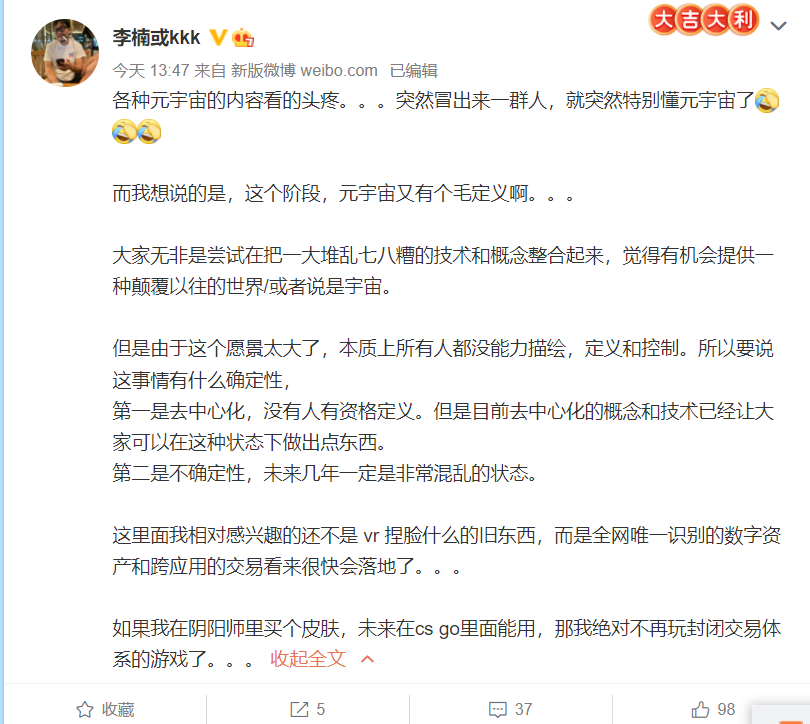This screenshot has width=810, height=724.
Task: Click the repost share icon
Action: (x=299, y=710)
